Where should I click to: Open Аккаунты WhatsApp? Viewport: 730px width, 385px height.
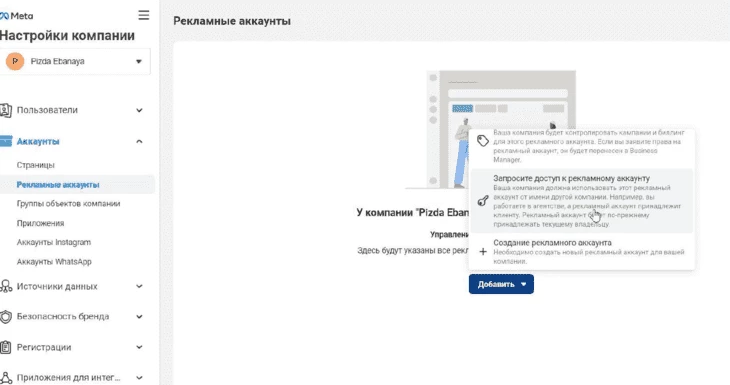pyautogui.click(x=54, y=262)
